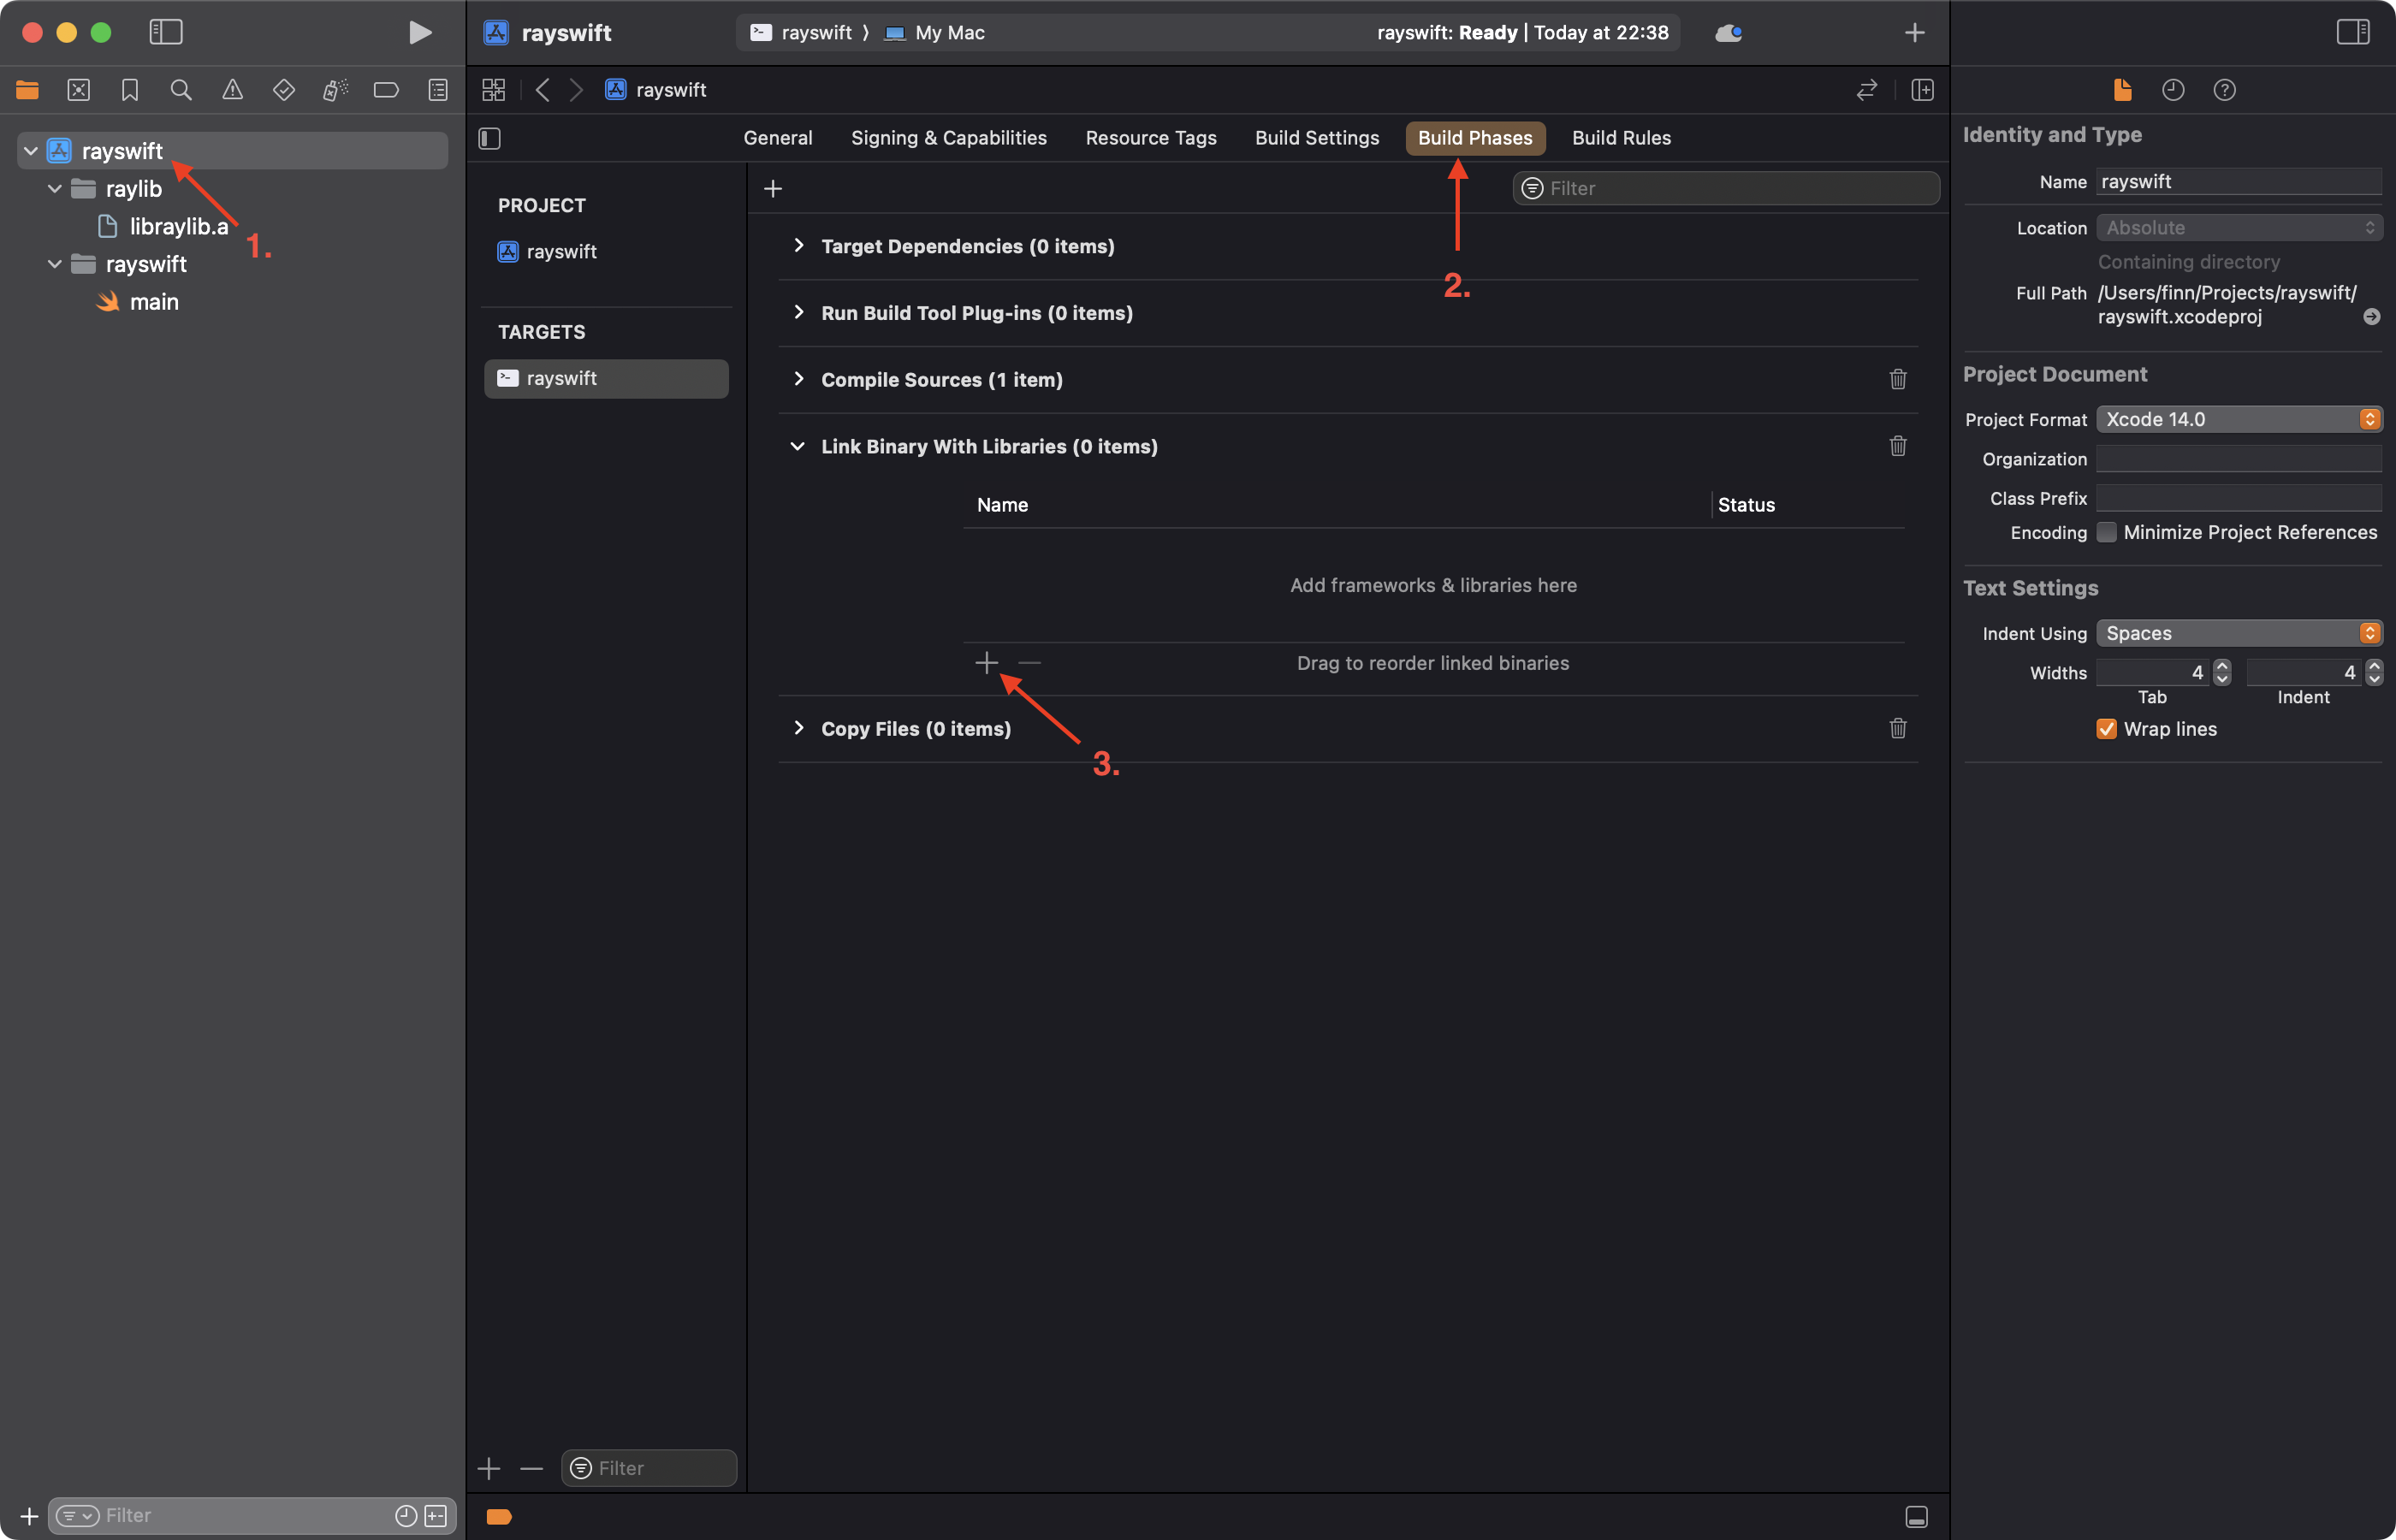Open the Issue navigator warning icon

point(232,90)
